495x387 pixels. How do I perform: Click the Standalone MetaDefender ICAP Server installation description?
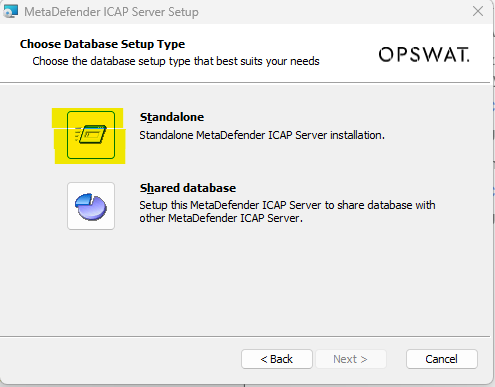click(x=262, y=135)
